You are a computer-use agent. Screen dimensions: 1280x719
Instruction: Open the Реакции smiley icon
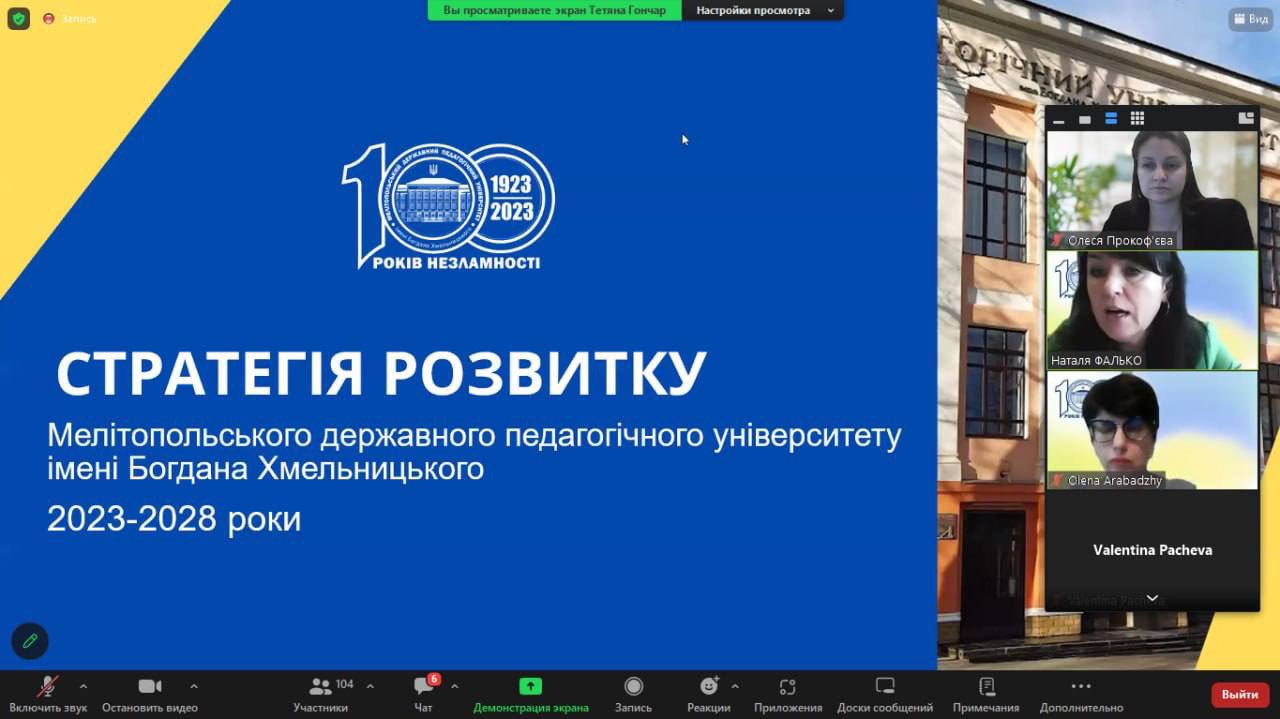coord(709,686)
